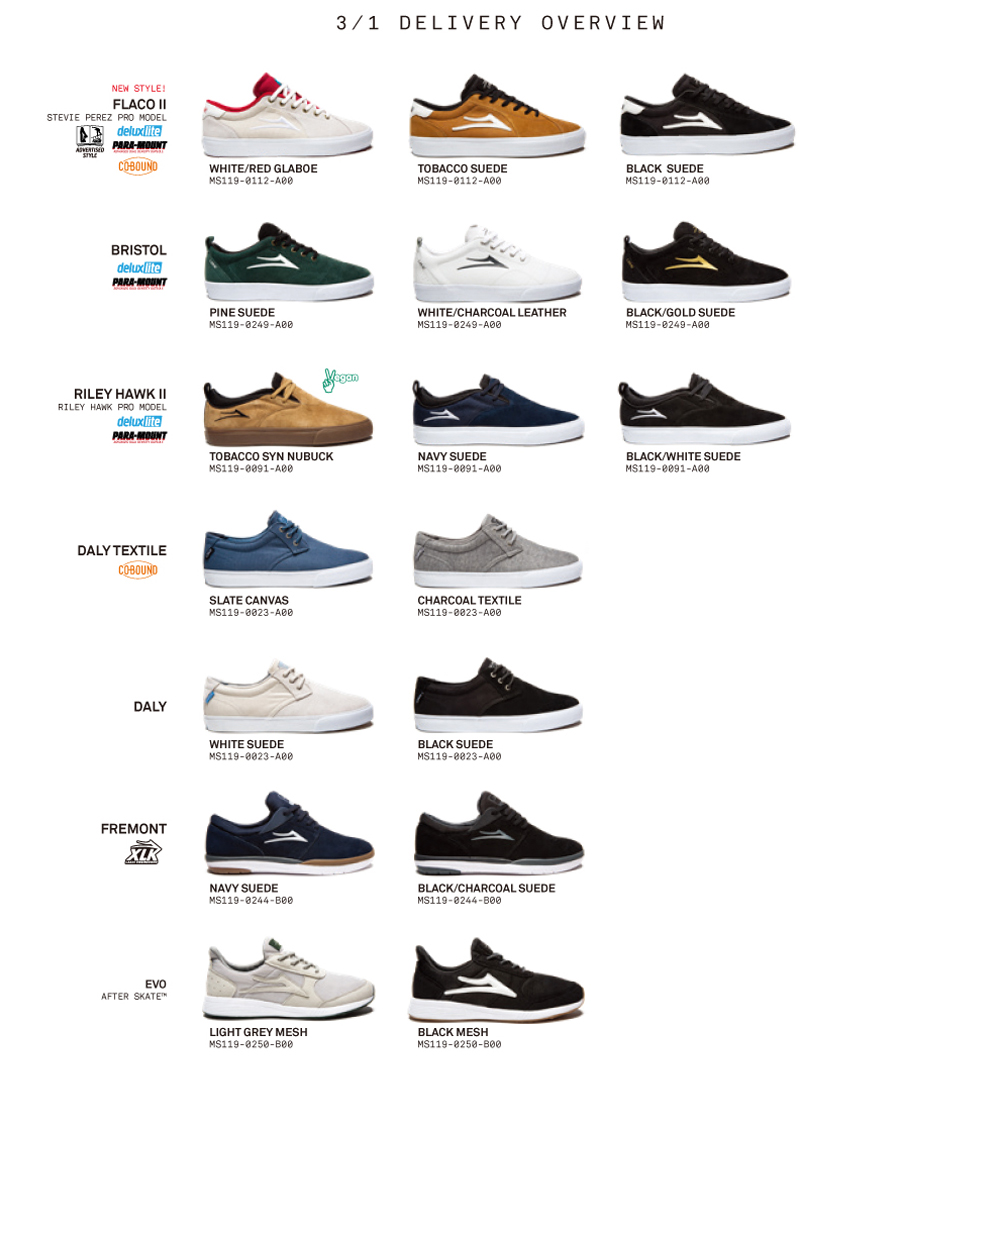Select the Pine Suede Bristol shoe

pos(288,260)
